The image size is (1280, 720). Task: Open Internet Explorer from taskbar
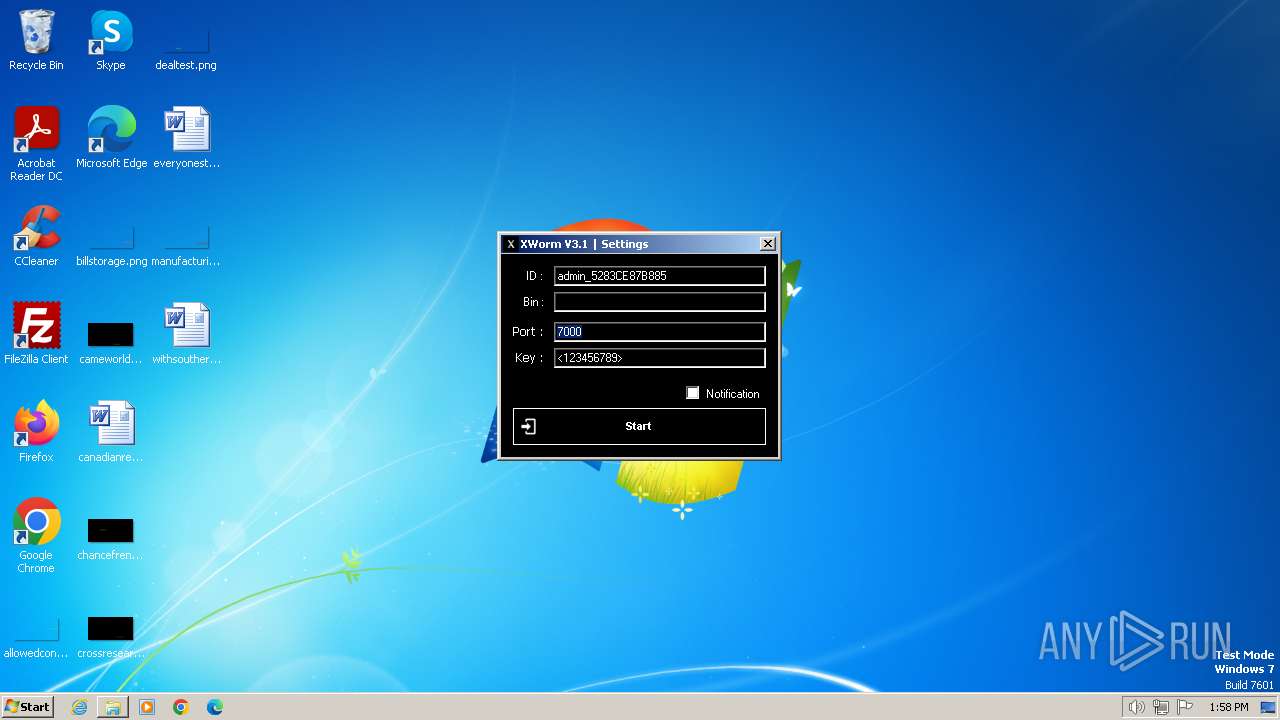(79, 707)
